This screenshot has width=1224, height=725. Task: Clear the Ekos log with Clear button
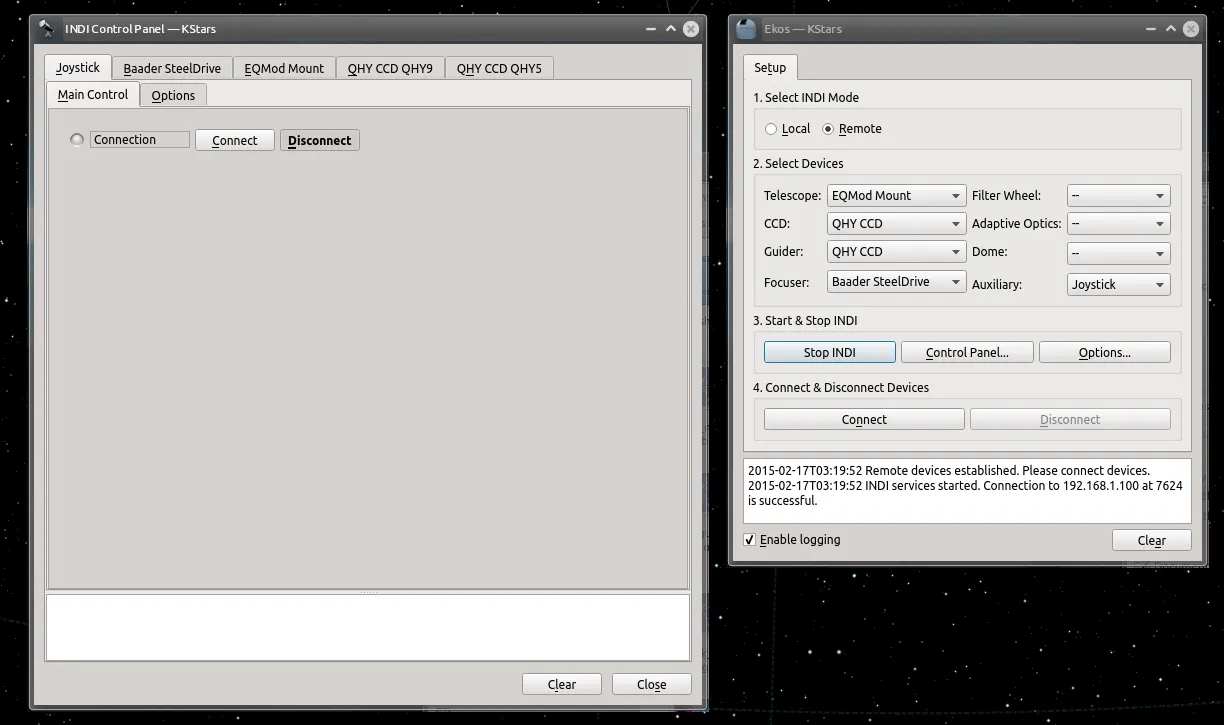click(1152, 540)
